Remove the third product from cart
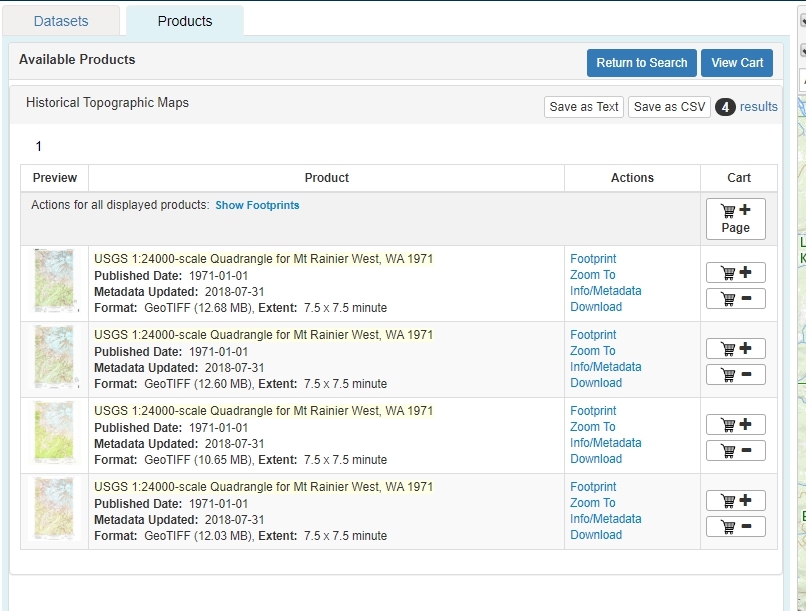 pos(735,450)
